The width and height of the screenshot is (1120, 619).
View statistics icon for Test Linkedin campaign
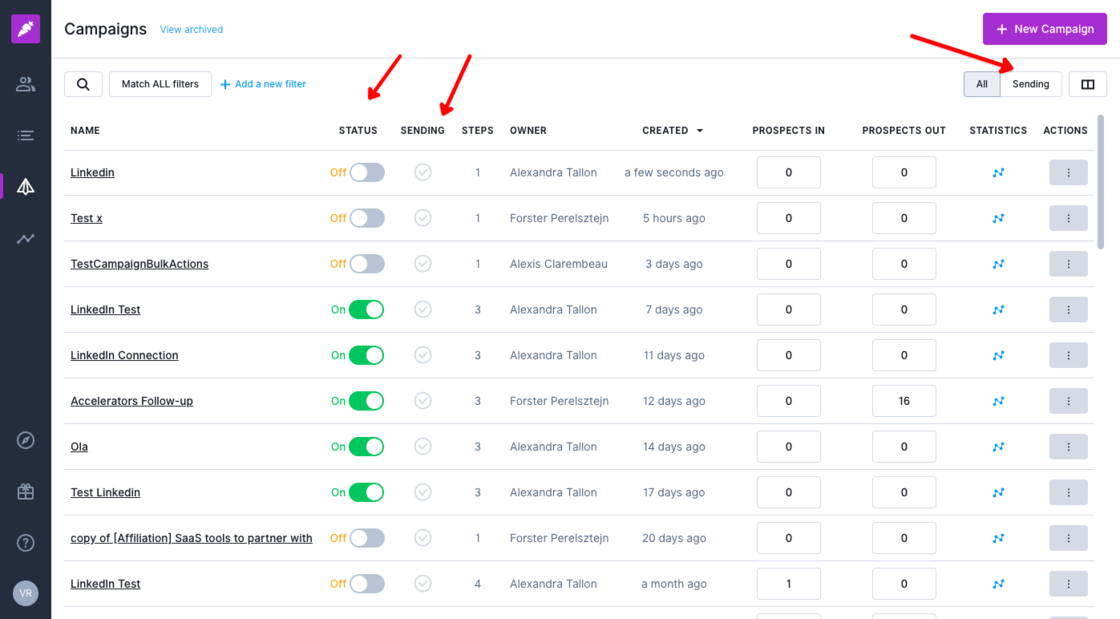click(998, 492)
